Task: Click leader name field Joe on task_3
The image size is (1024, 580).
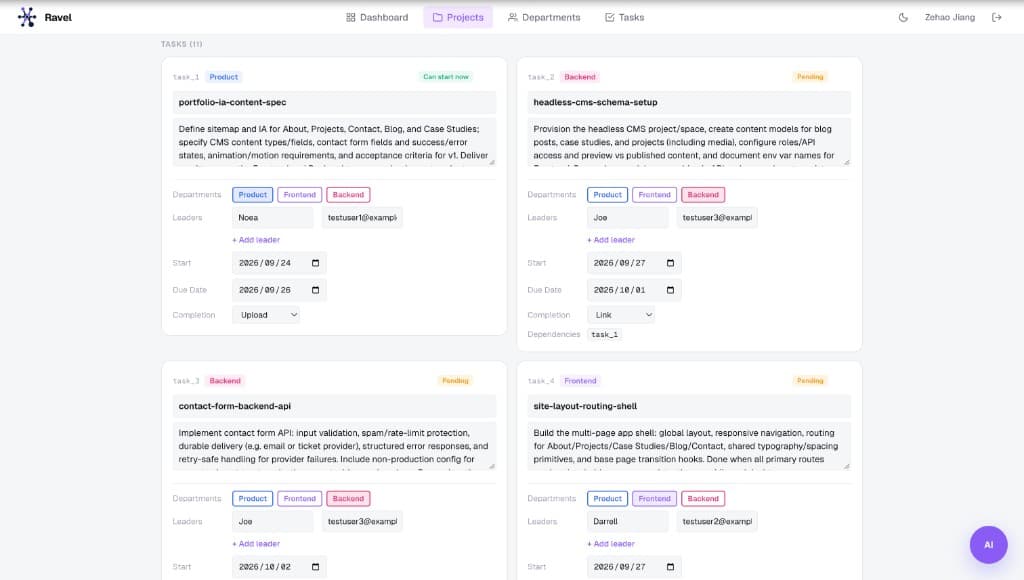Action: 273,521
